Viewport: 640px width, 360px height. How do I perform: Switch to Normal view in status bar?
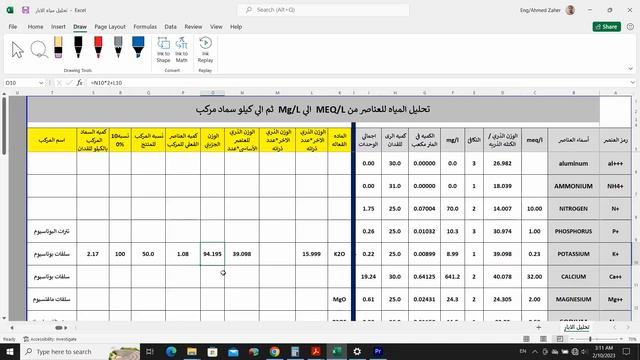click(527, 339)
